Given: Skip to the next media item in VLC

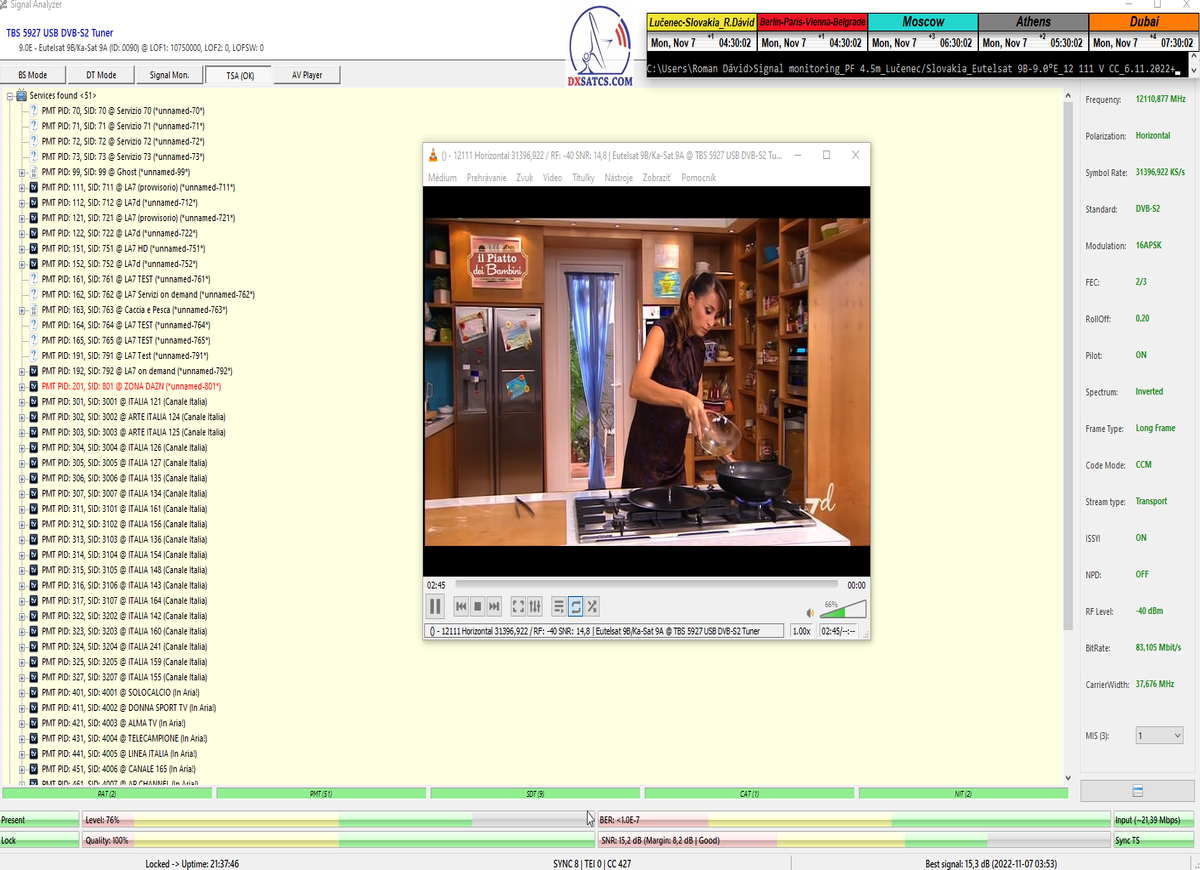Looking at the screenshot, I should click(x=494, y=606).
